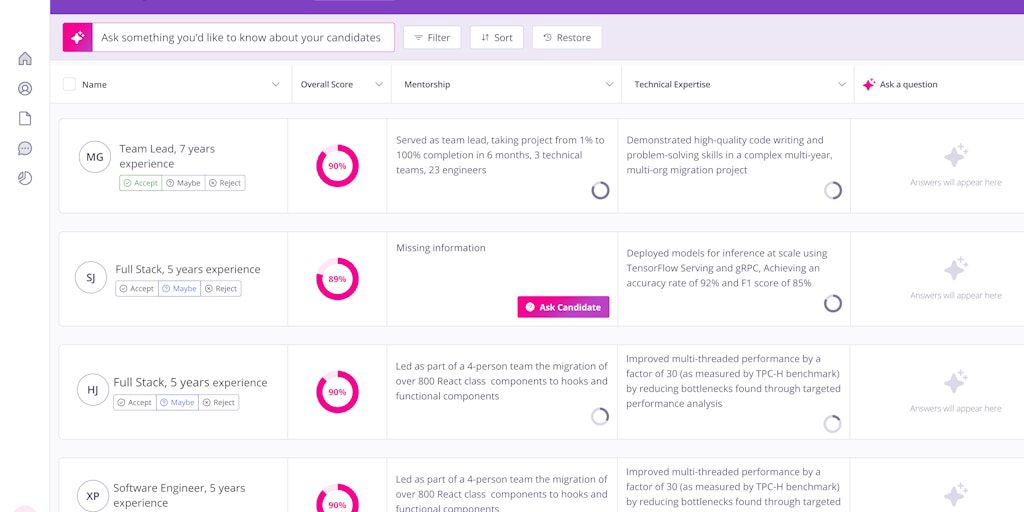Mark candidate MG as Accept
Viewport: 1024px width, 512px height.
140,183
